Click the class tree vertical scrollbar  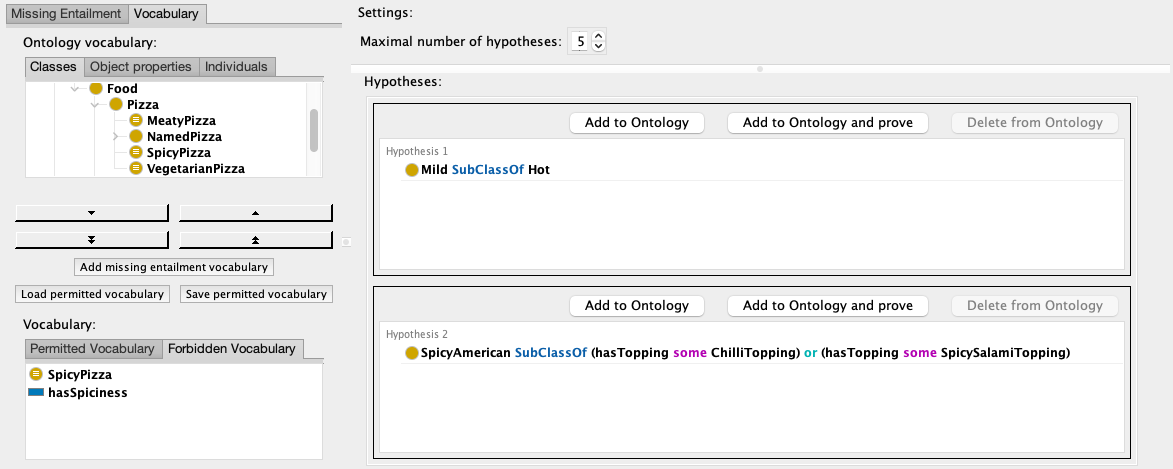pos(314,129)
